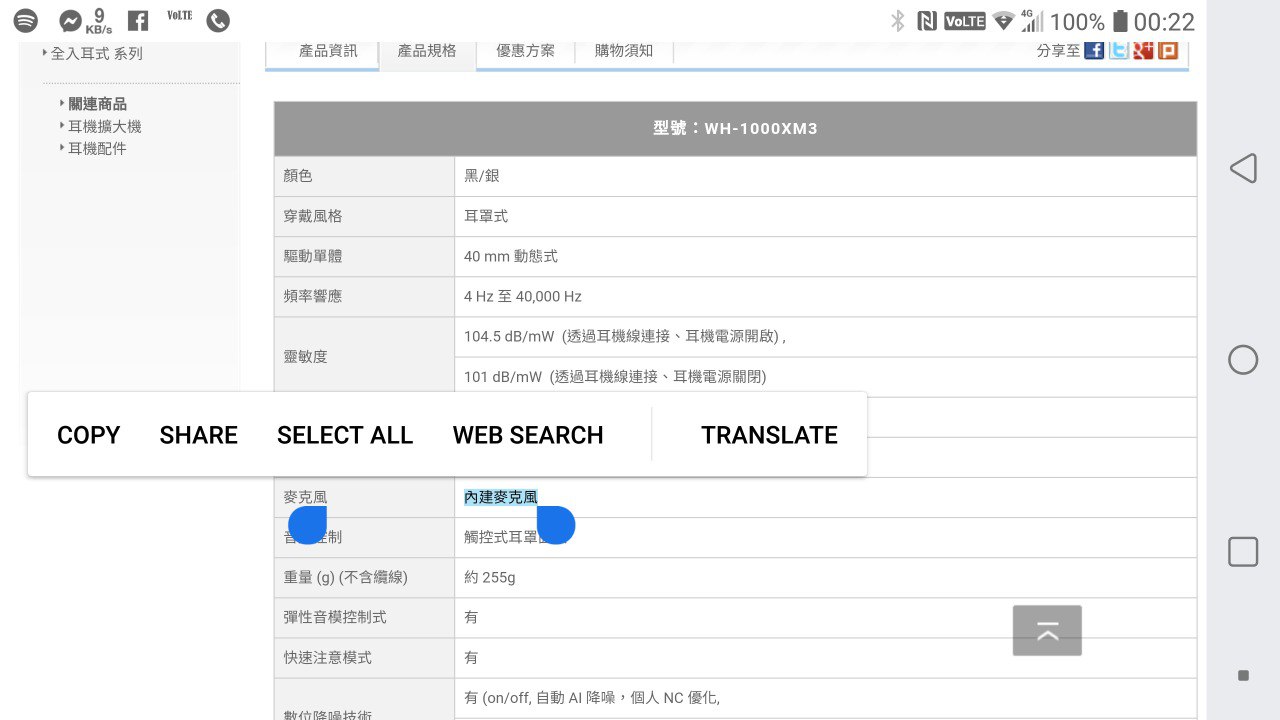Image resolution: width=1280 pixels, height=720 pixels.
Task: Click the 有 value in 快速注意模式 row
Action: tap(471, 657)
